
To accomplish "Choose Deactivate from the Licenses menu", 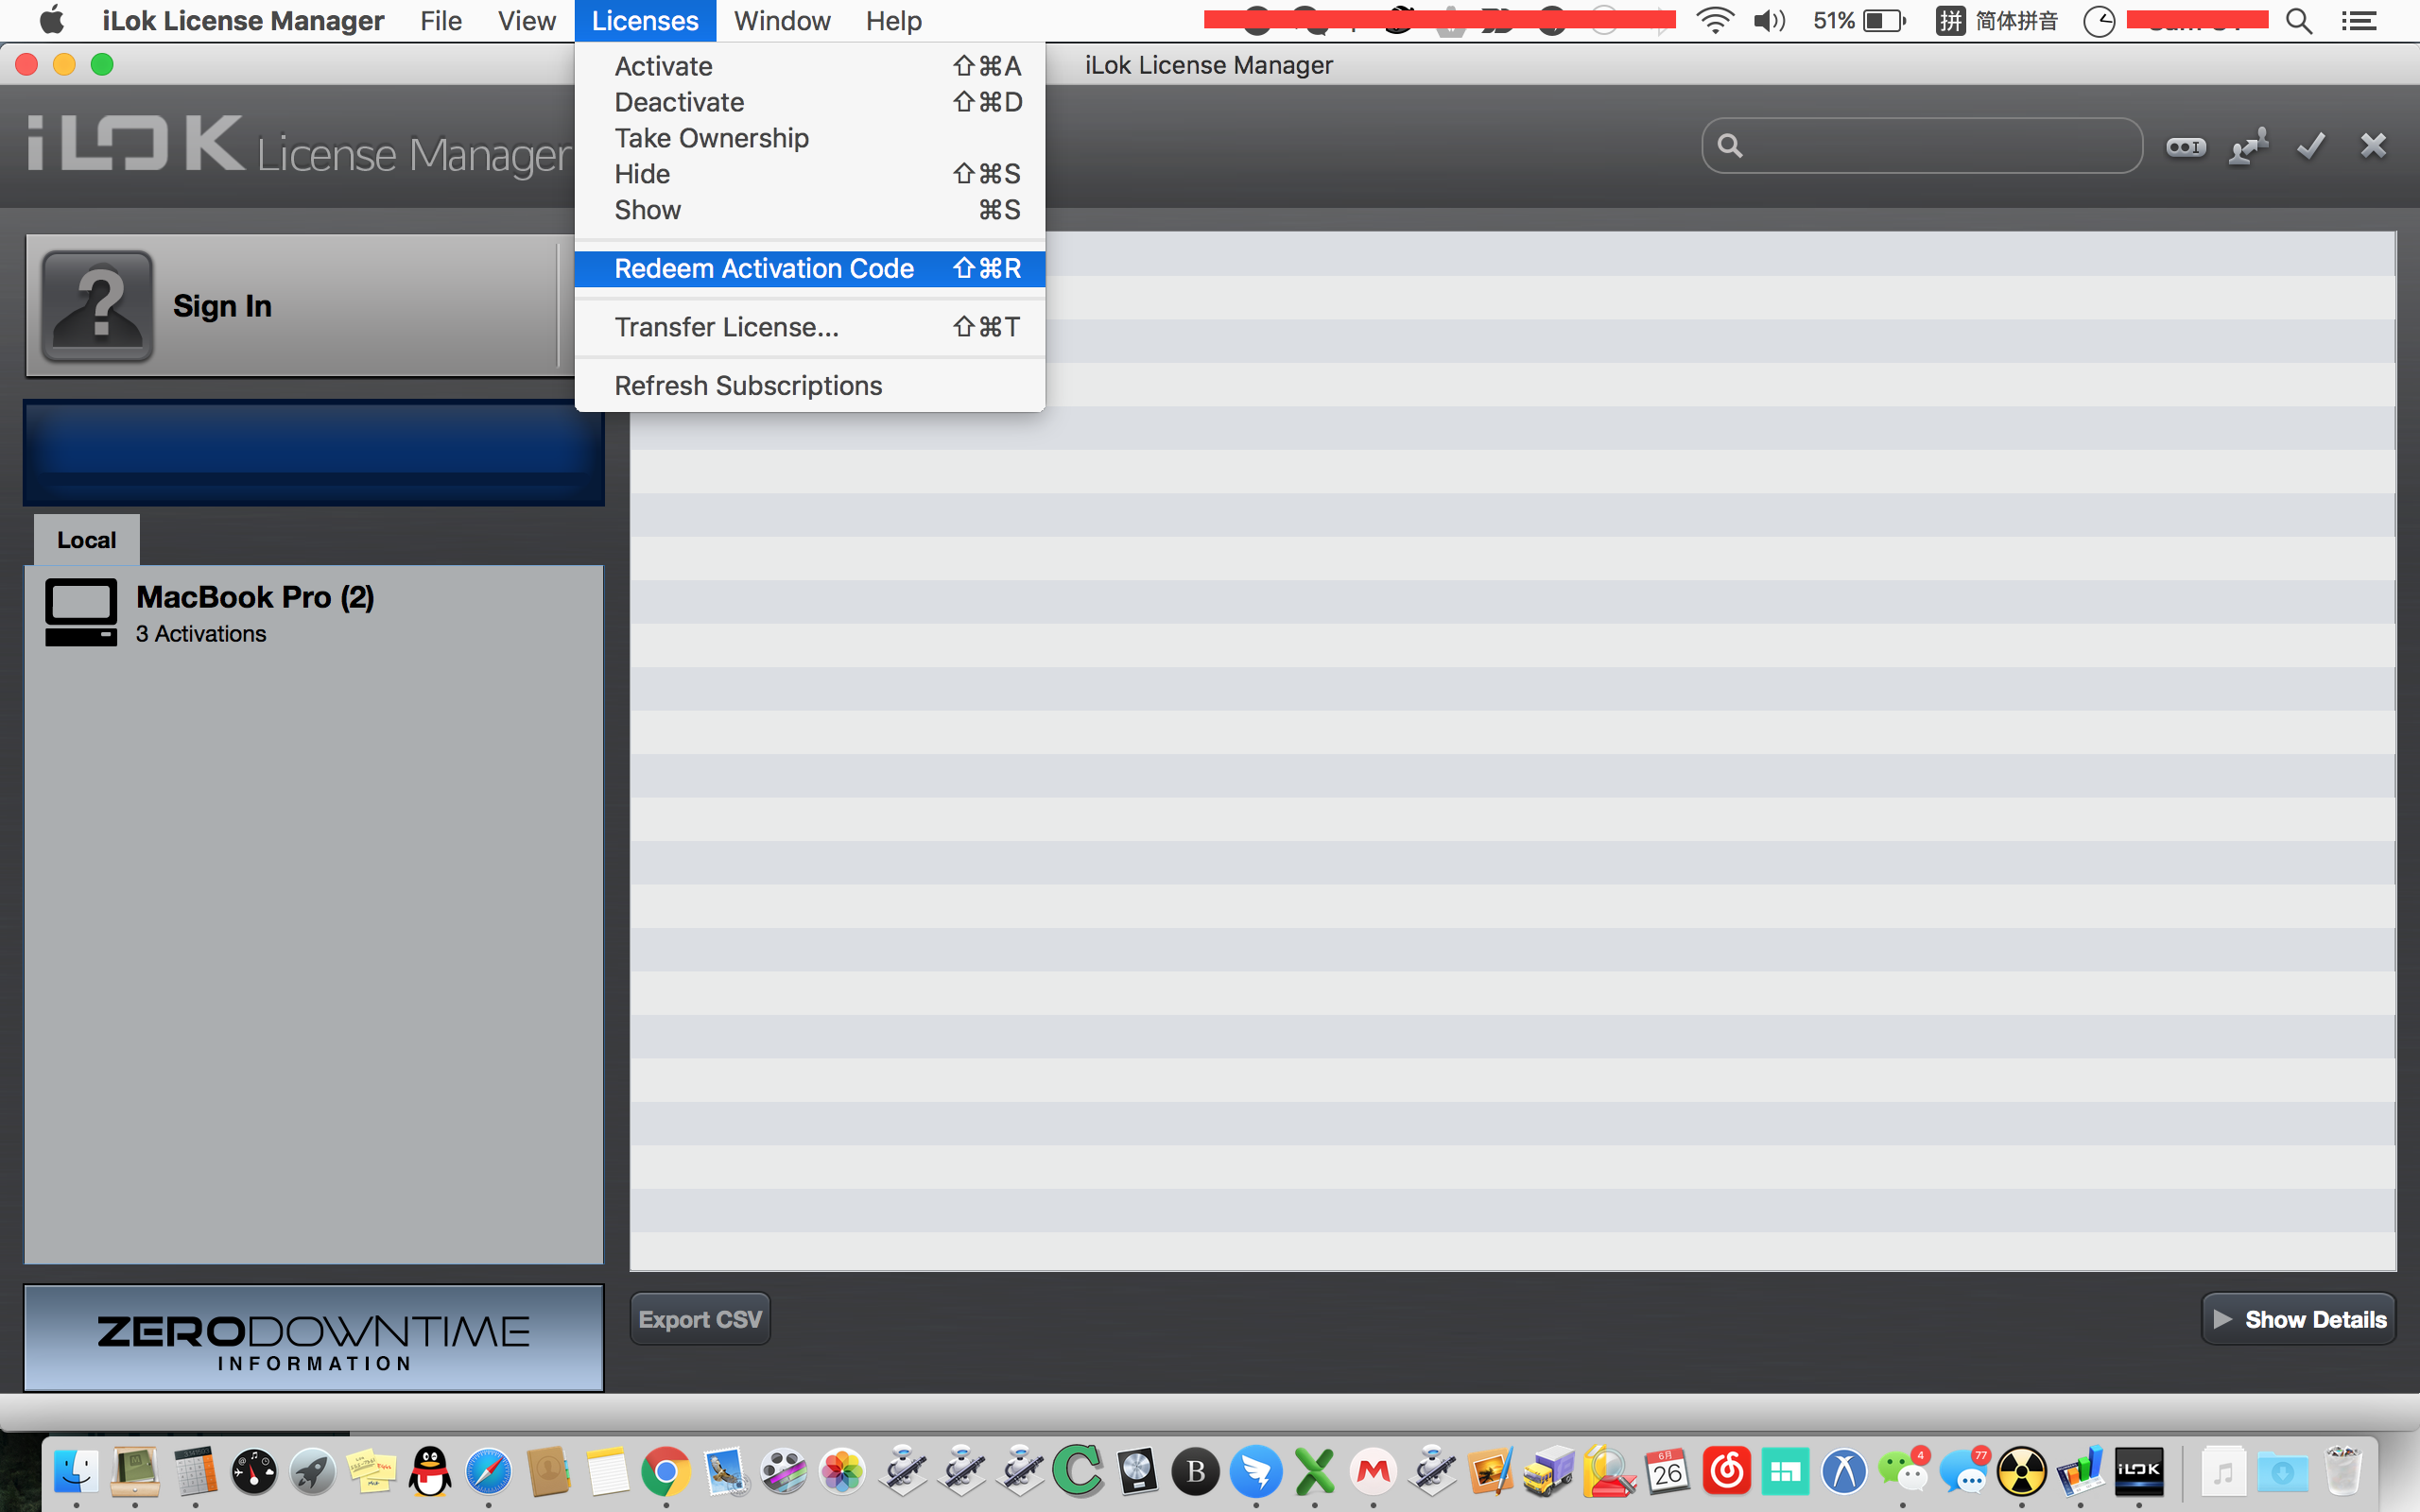I will [x=810, y=102].
